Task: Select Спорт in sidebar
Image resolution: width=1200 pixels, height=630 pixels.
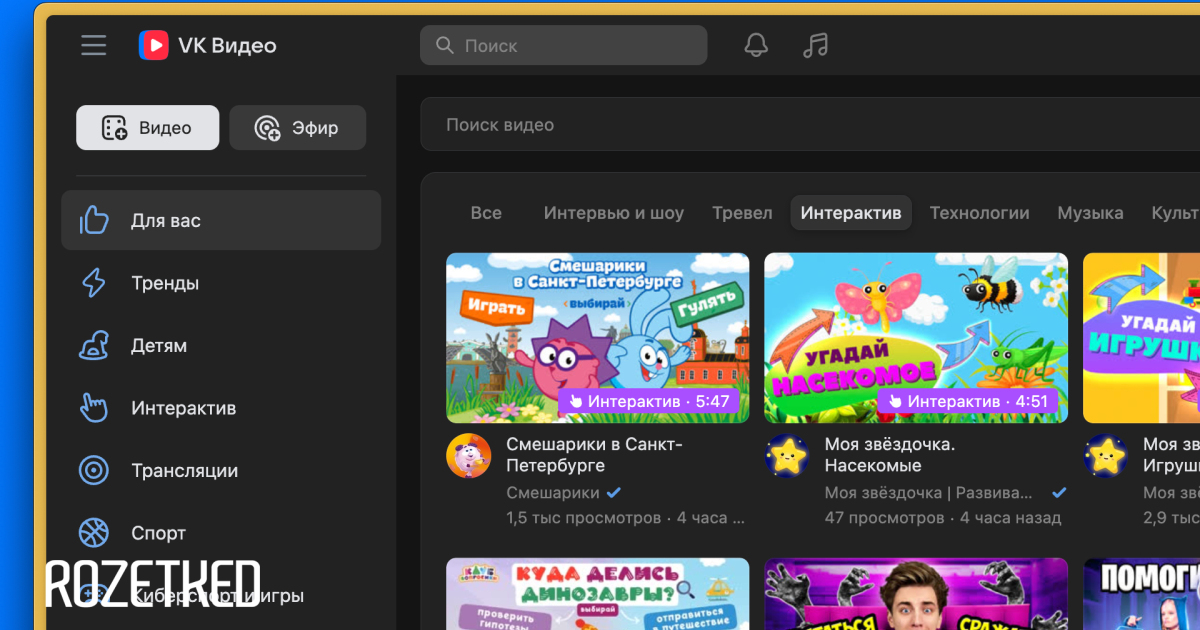Action: coord(158,533)
